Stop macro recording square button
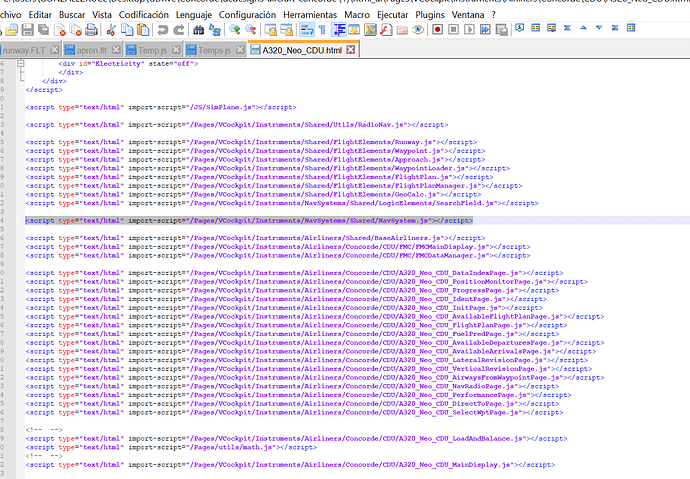Image resolution: width=690 pixels, height=479 pixels. 453,30
